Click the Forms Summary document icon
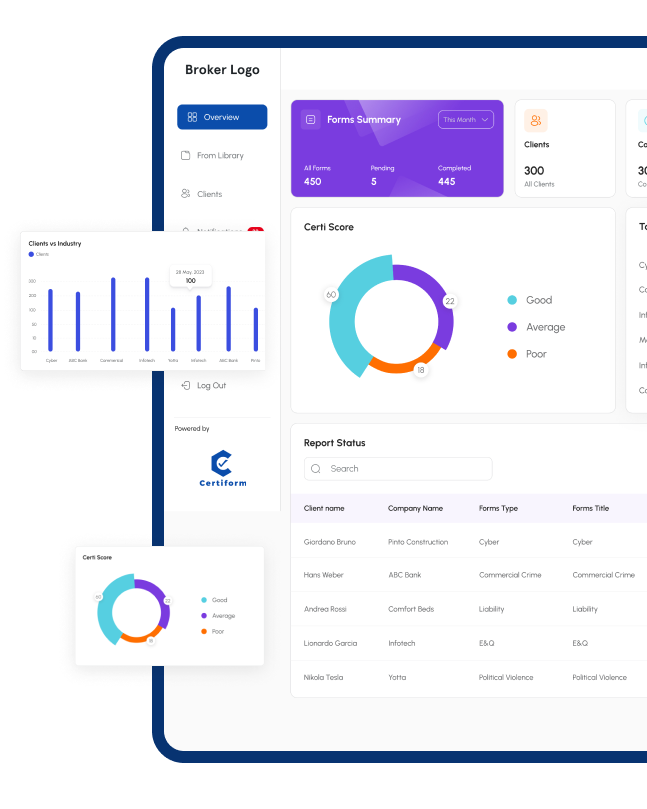Image resolution: width=647 pixels, height=809 pixels. (x=311, y=120)
